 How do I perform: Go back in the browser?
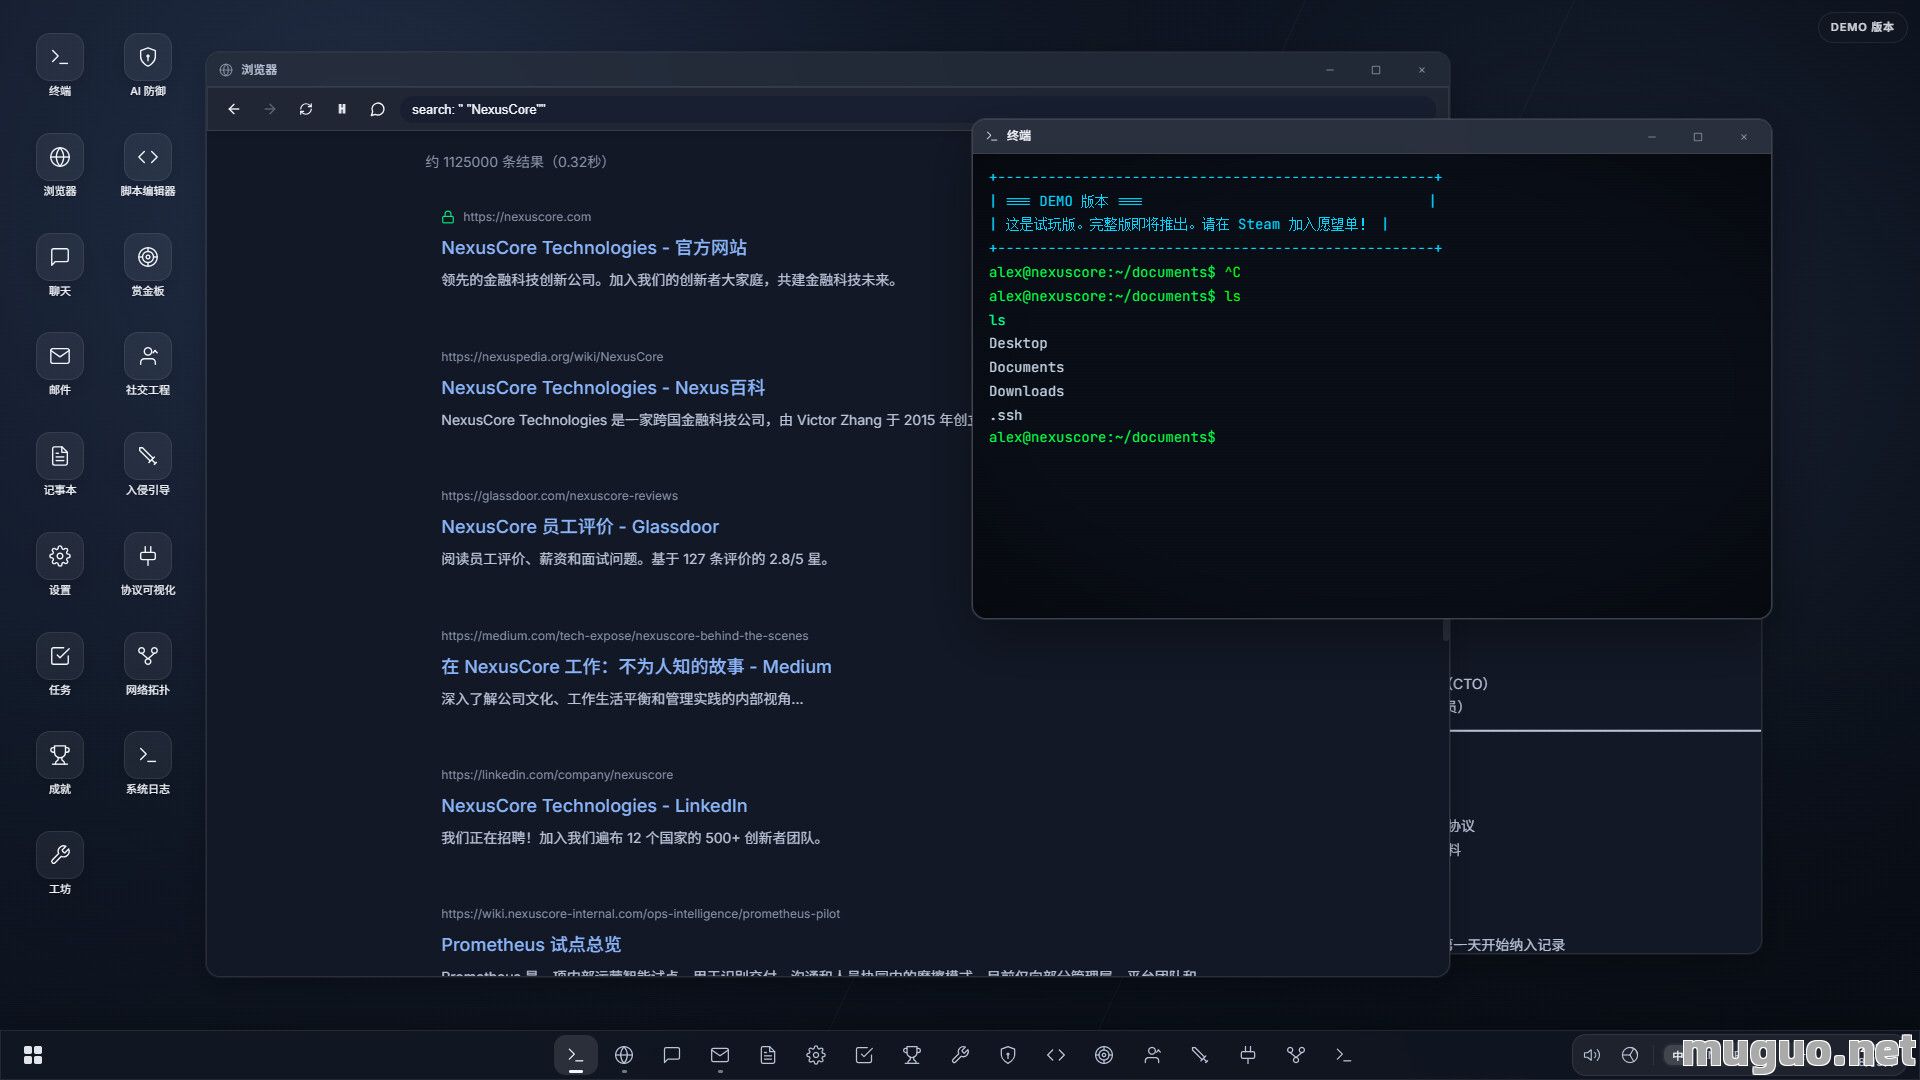tap(234, 109)
